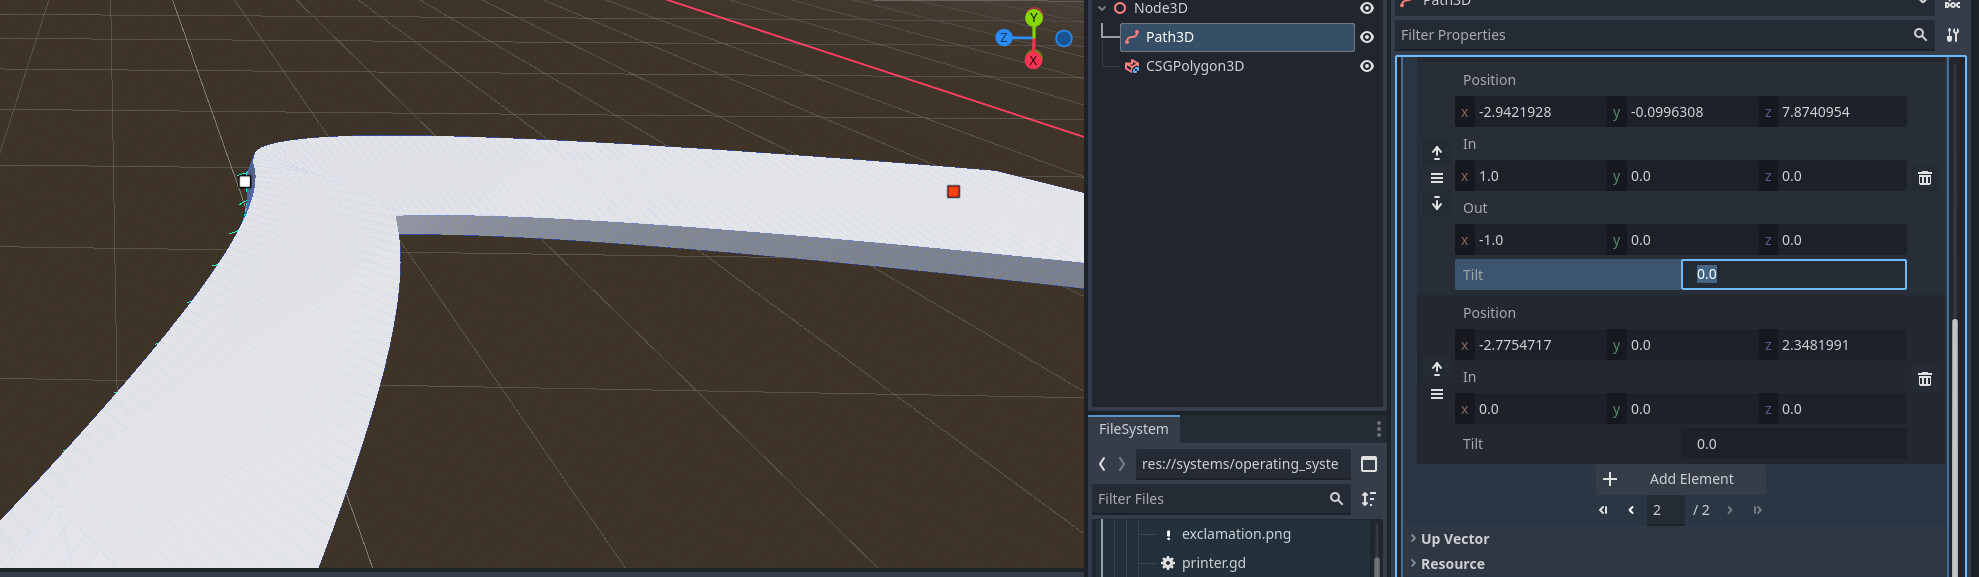Go to next page of points
1979x577 pixels.
point(1730,510)
